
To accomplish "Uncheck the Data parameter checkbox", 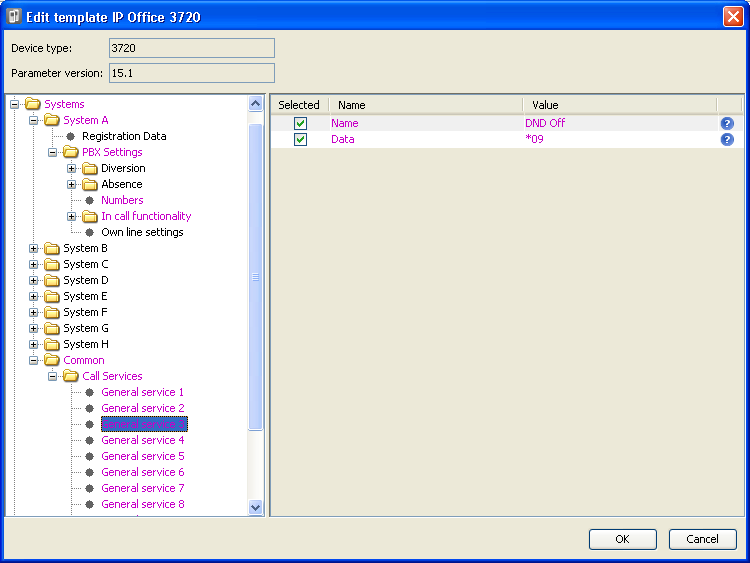I will pyautogui.click(x=300, y=140).
